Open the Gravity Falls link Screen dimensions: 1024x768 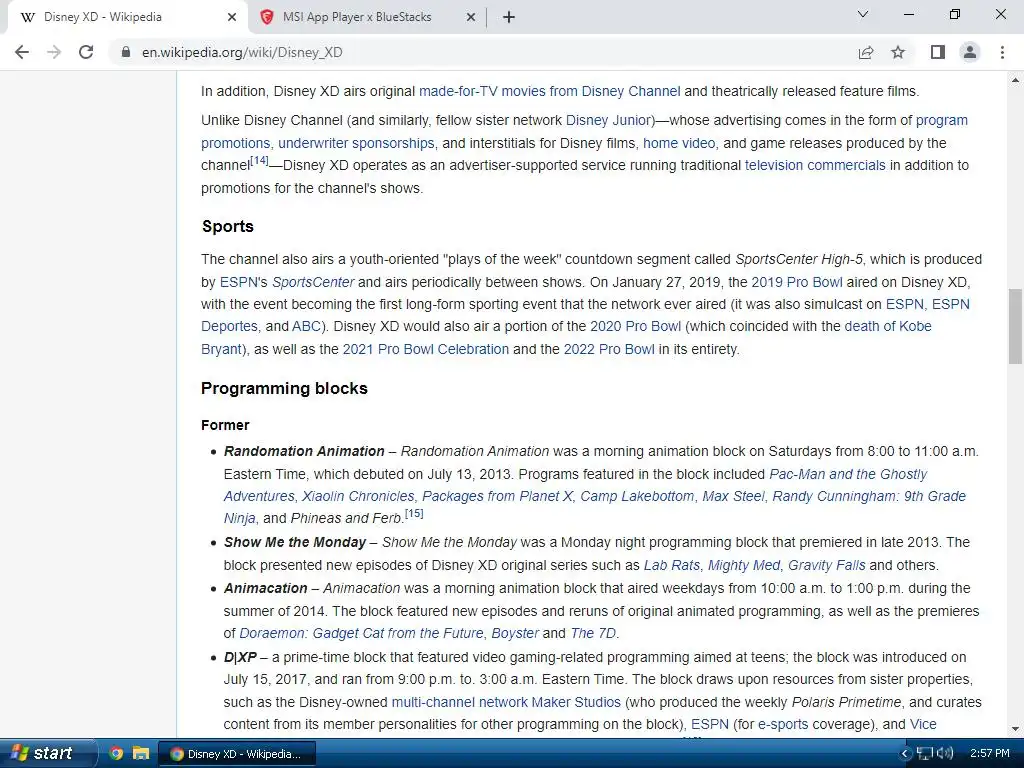[x=826, y=565]
